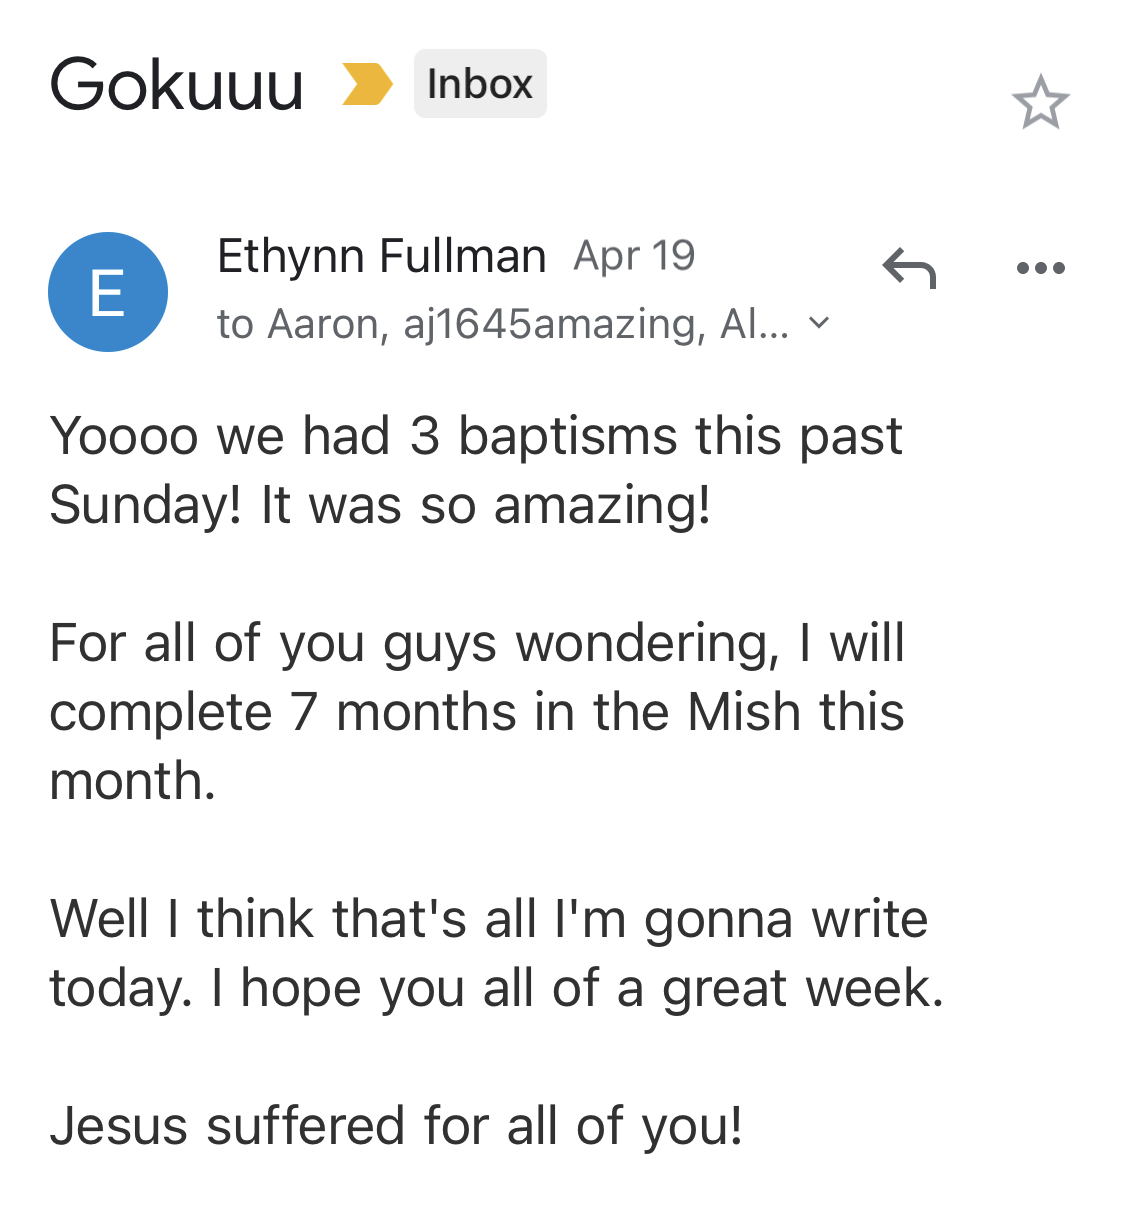
Task: Click the 'Jesus suffered for all of you' line
Action: click(396, 1125)
